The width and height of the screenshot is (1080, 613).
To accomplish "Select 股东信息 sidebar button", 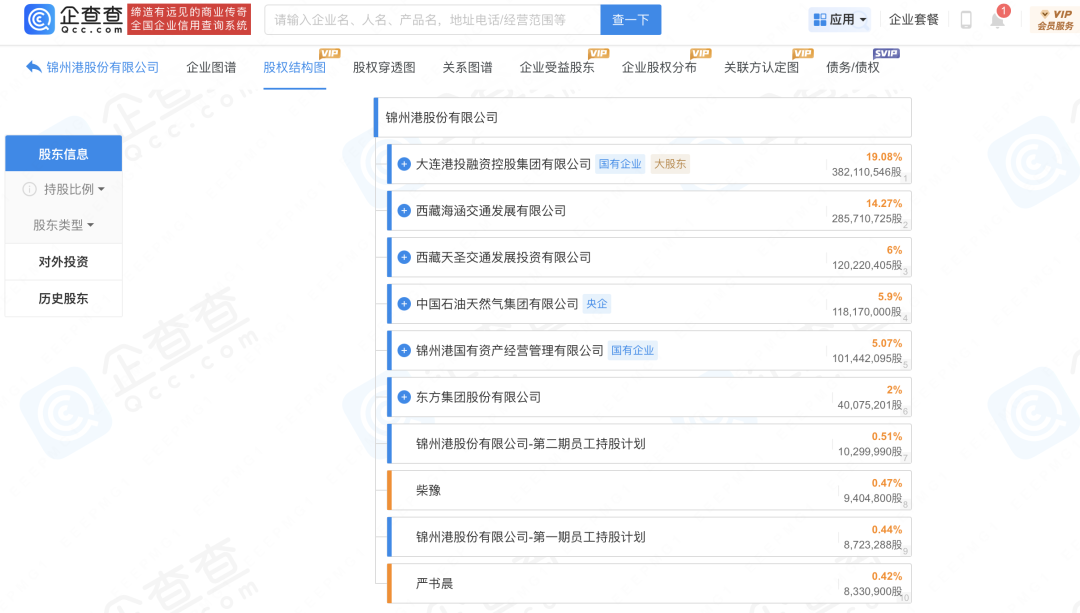I will (63, 154).
